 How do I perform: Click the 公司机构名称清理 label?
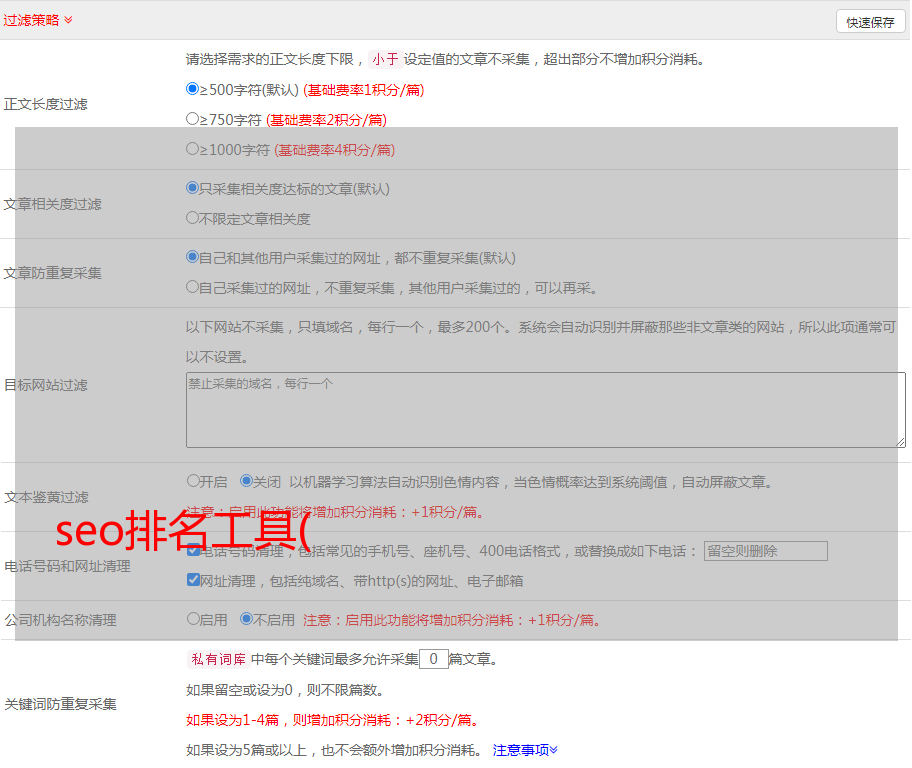60,620
